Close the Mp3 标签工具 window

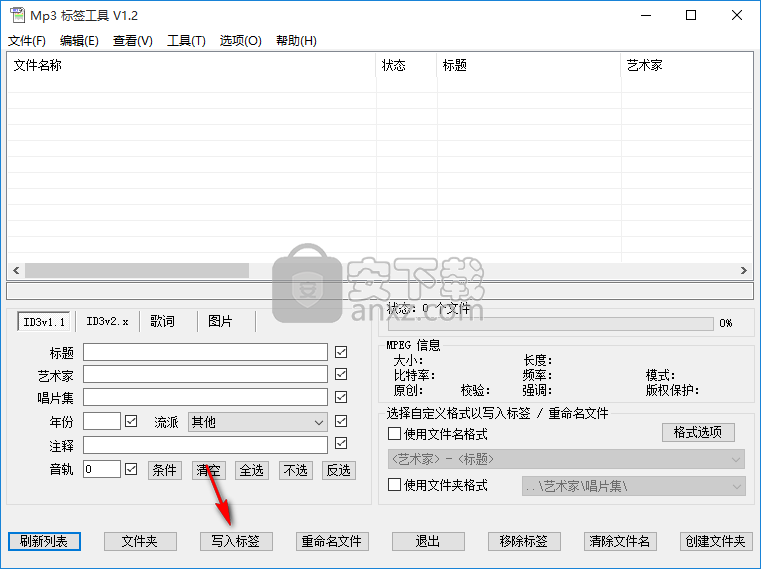pos(736,15)
